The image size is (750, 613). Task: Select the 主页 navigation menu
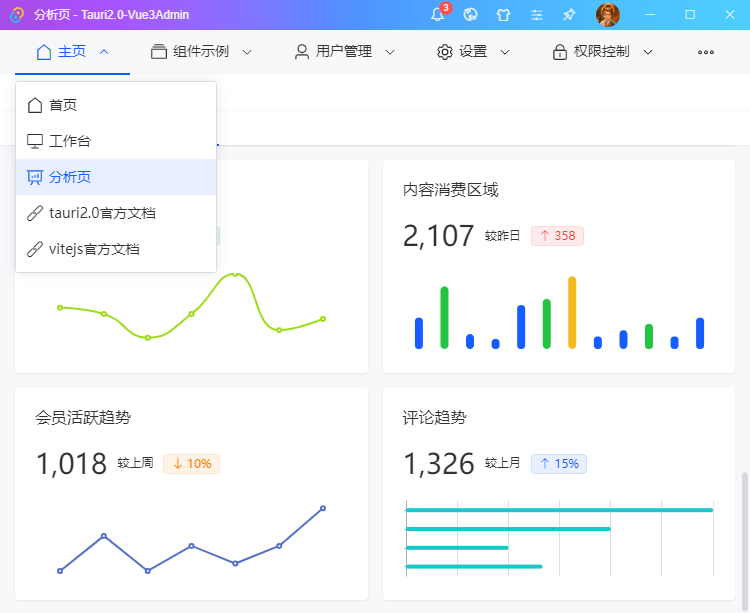72,52
